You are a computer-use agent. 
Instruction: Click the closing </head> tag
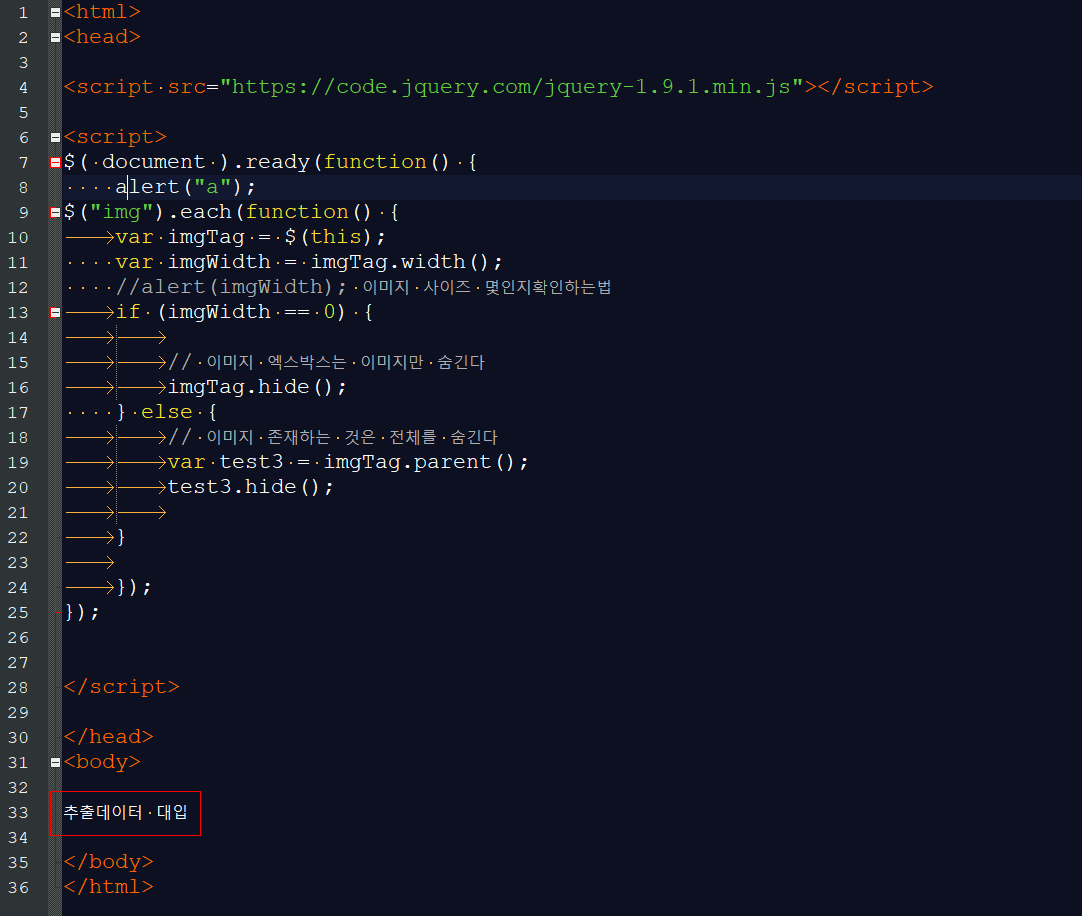[108, 737]
